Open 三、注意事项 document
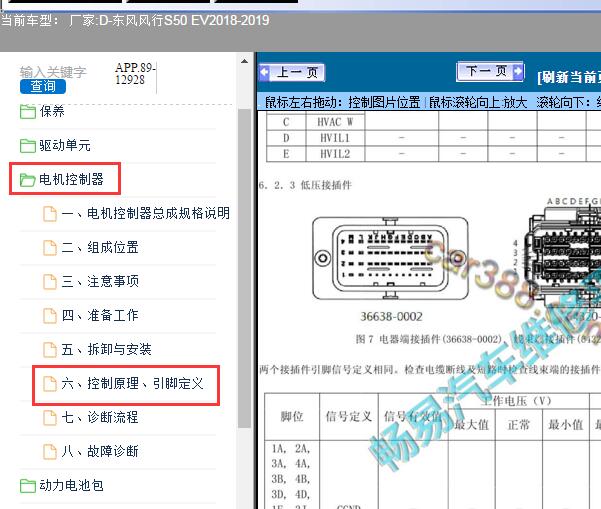The height and width of the screenshot is (509, 601). point(100,281)
